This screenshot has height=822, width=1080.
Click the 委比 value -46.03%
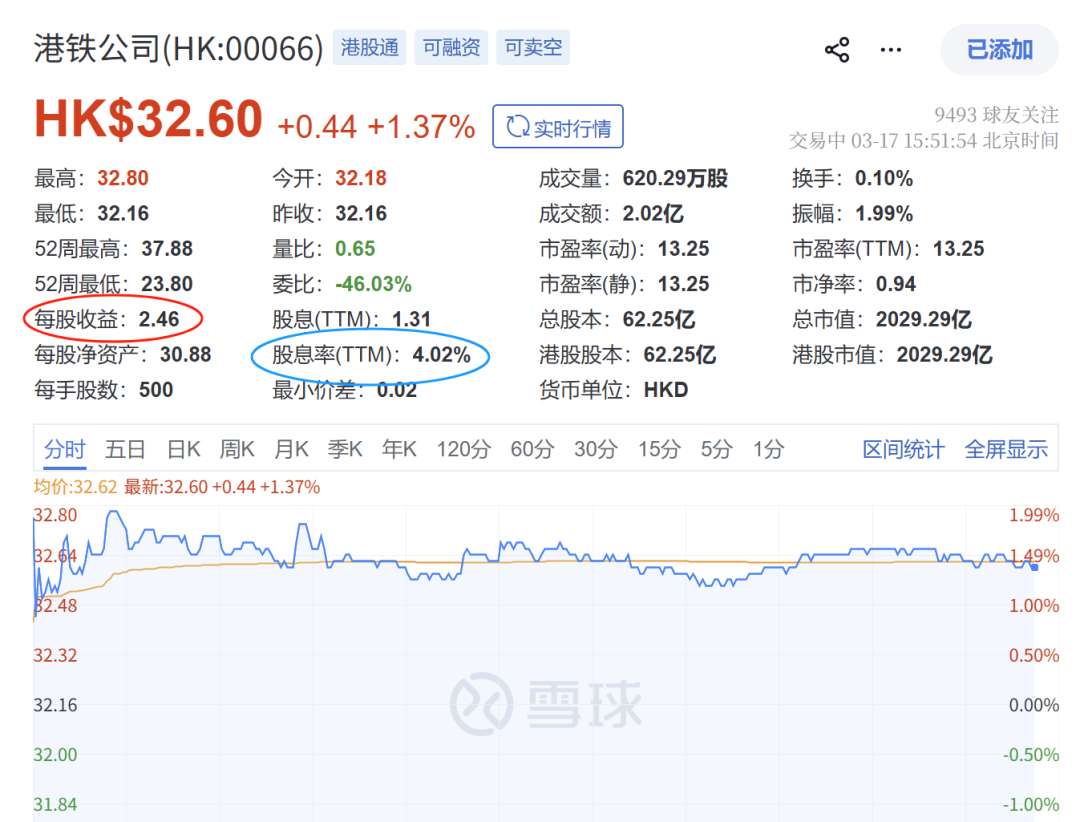[x=373, y=284]
